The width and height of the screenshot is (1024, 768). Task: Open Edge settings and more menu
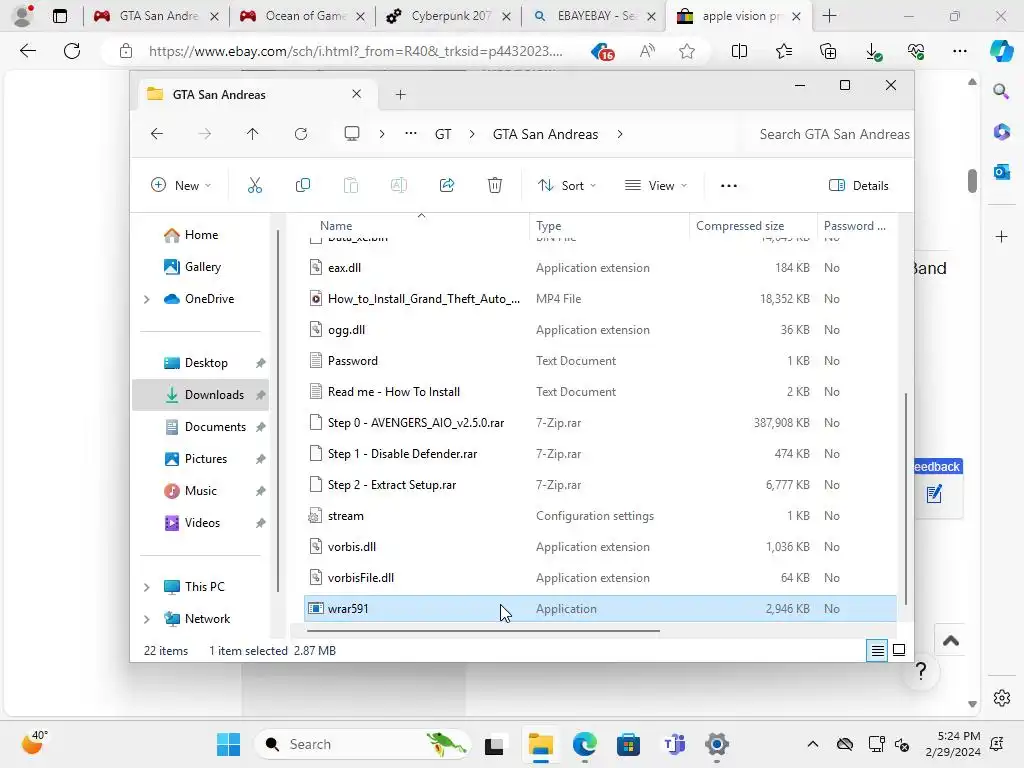959,51
